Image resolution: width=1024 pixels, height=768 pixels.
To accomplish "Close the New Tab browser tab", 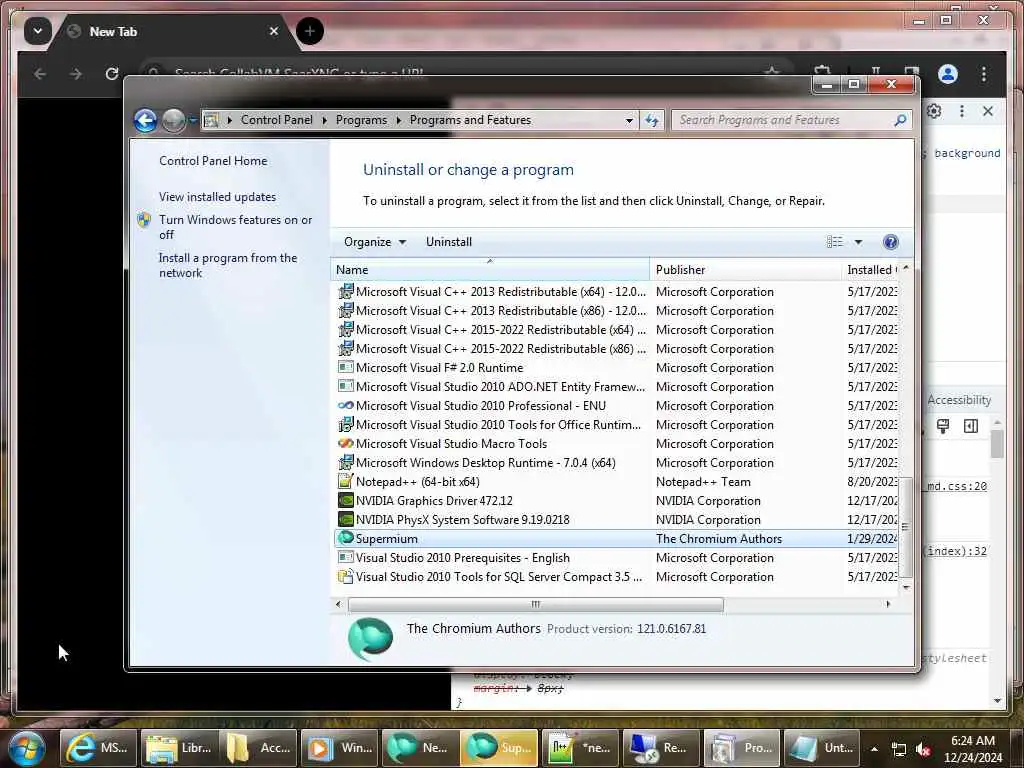I will (274, 31).
